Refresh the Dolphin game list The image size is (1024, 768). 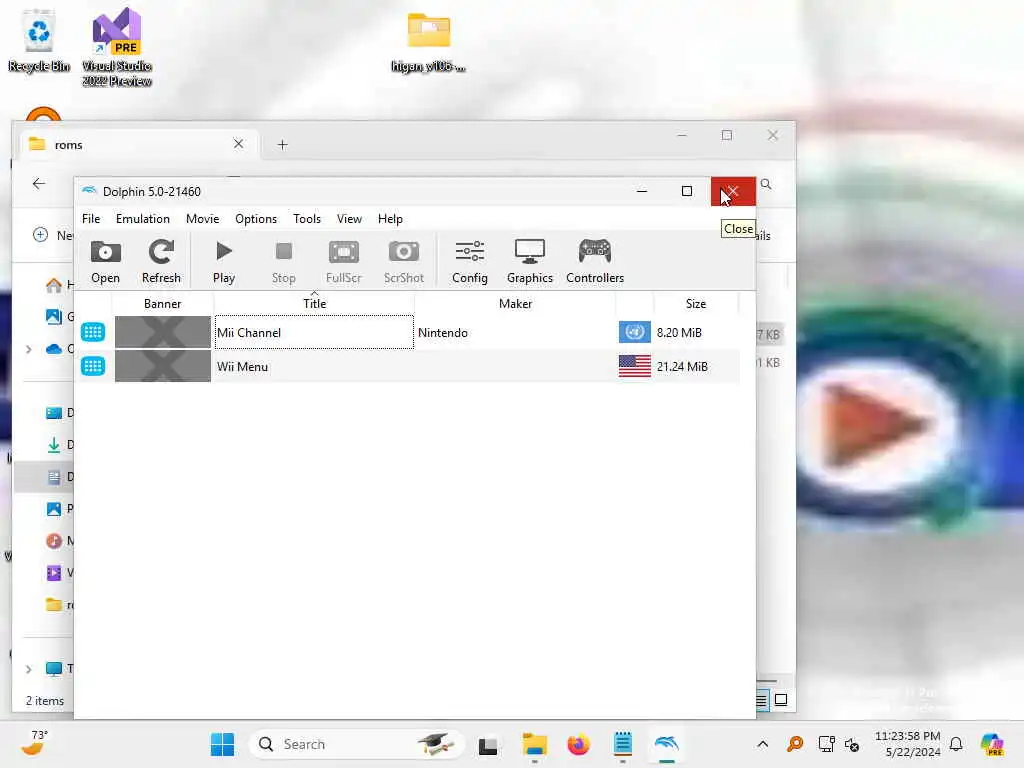pos(161,261)
